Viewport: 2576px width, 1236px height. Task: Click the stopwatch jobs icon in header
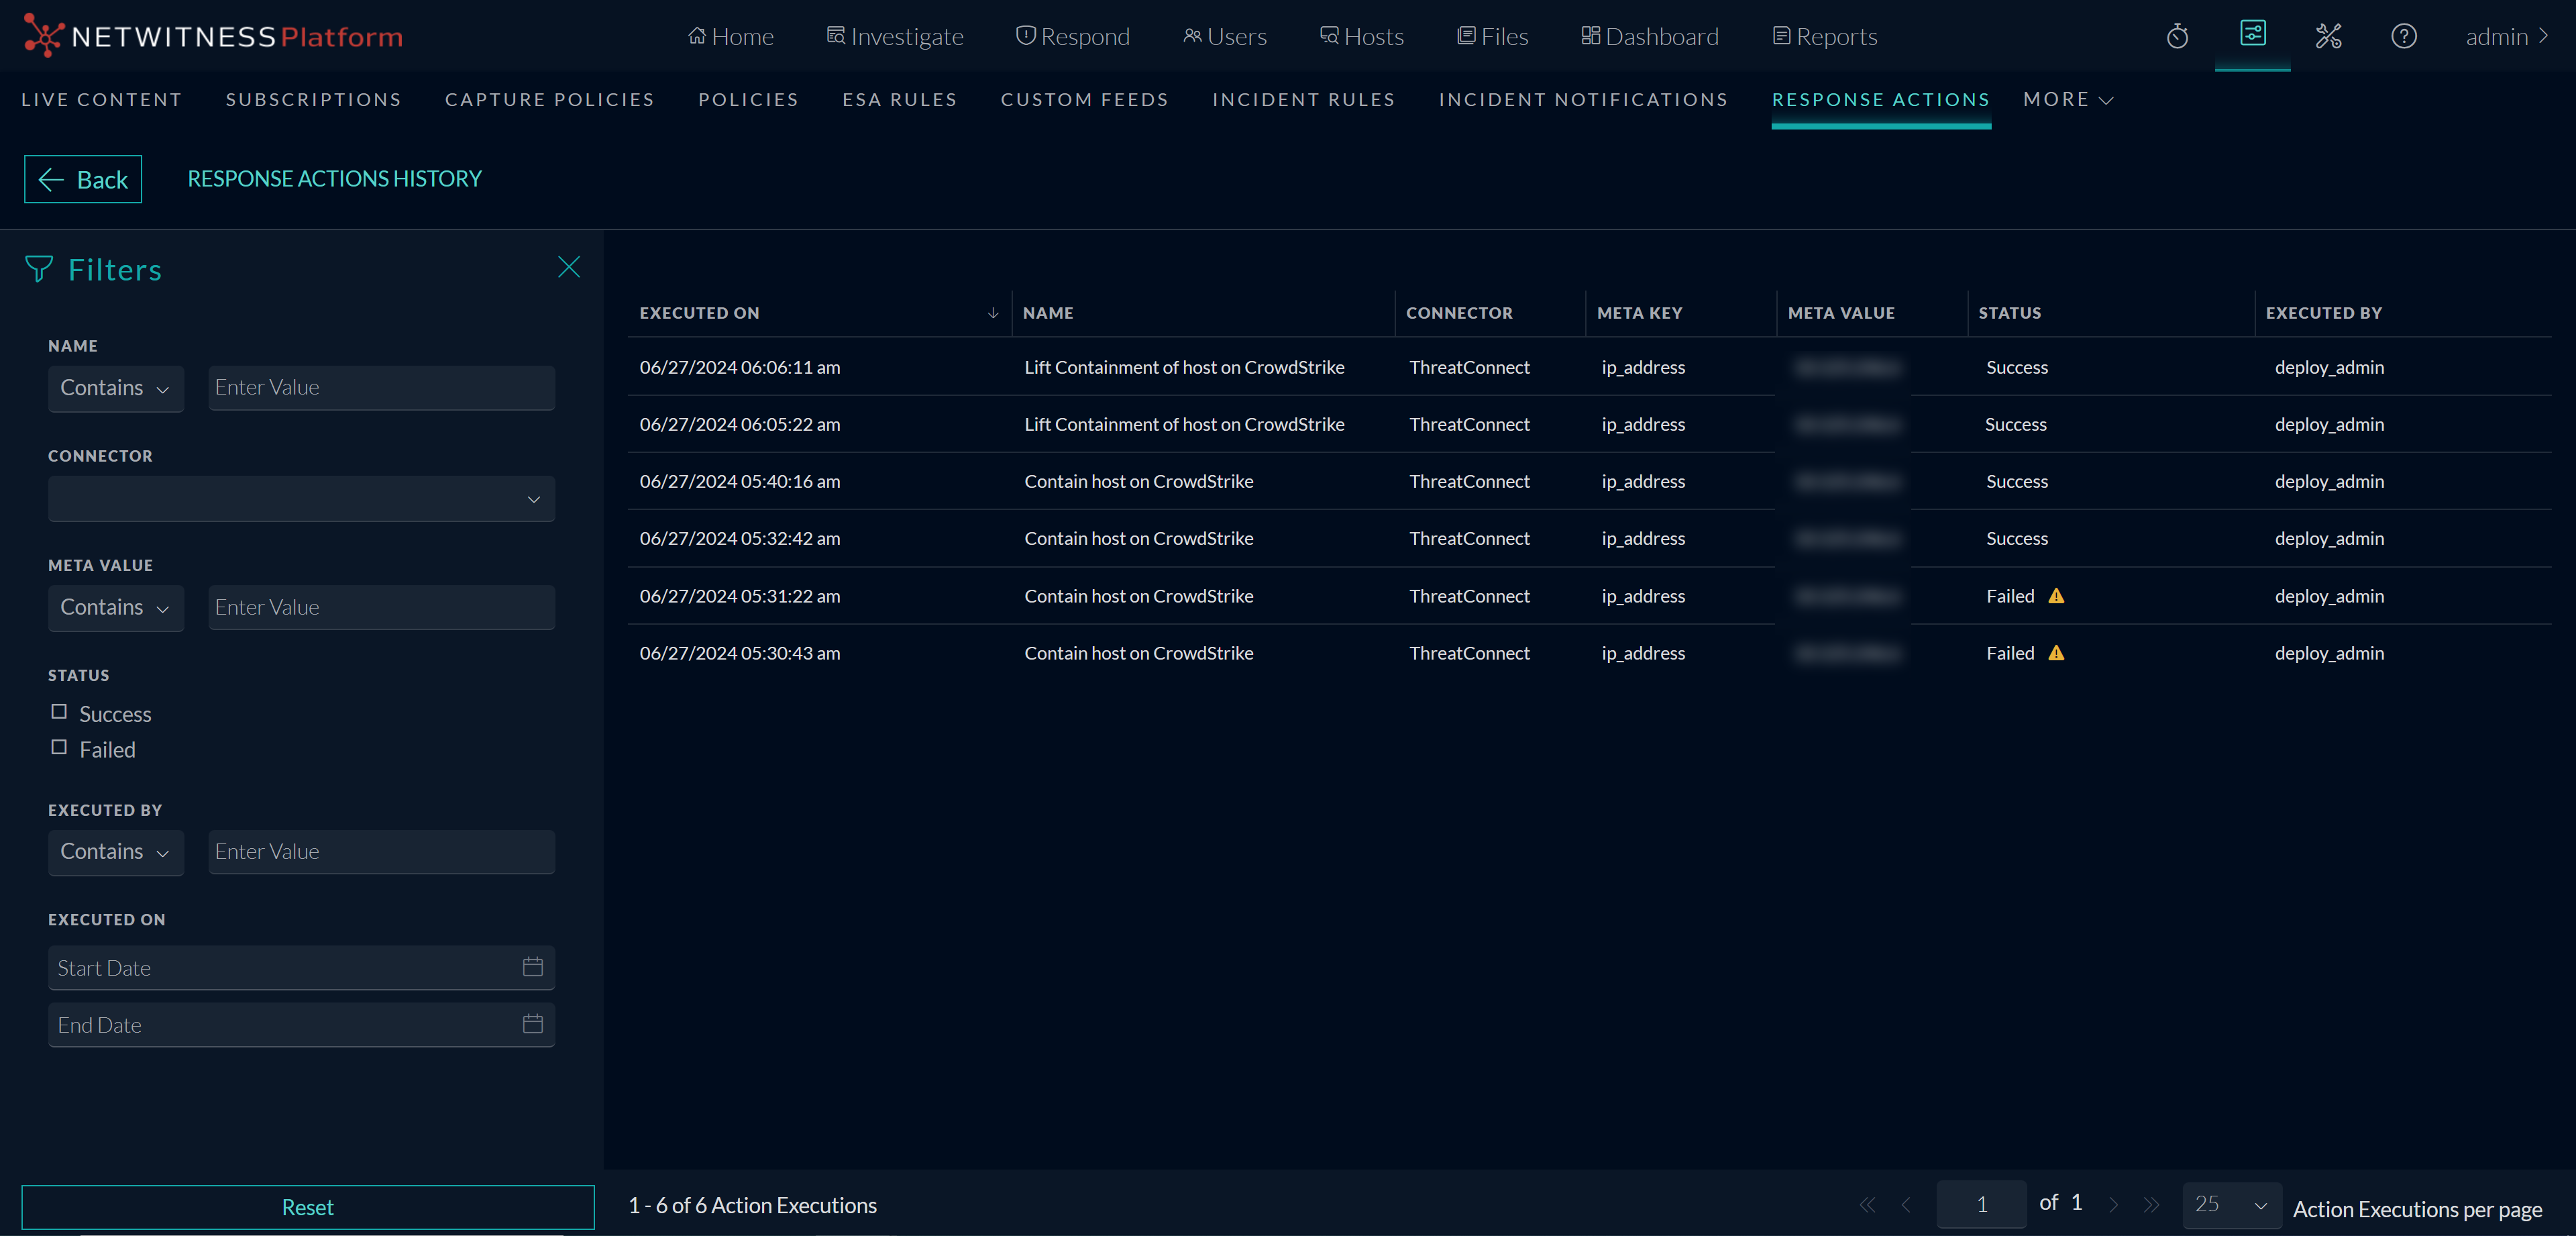2177,37
